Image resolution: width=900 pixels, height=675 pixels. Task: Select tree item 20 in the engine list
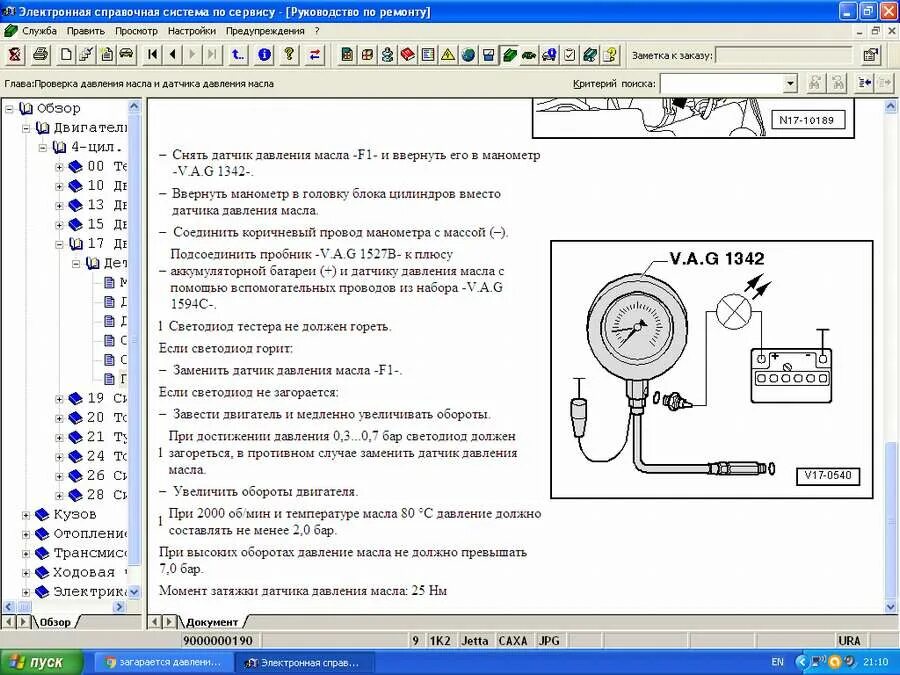pos(98,418)
